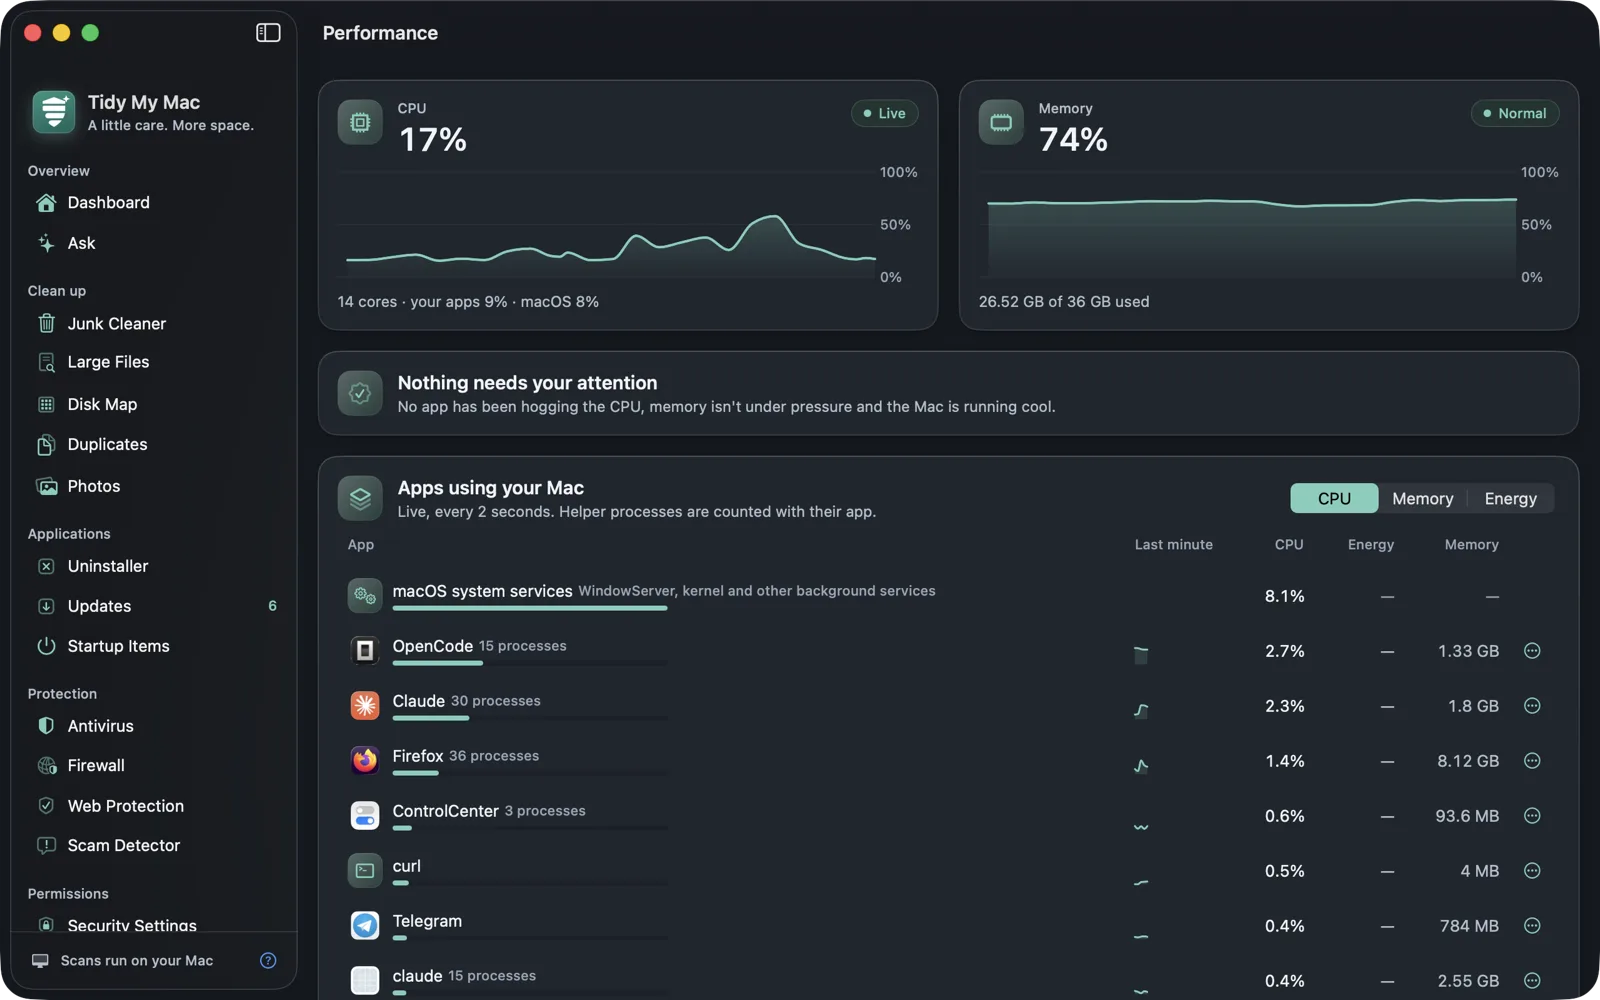This screenshot has width=1600, height=1000.
Task: Open more options for OpenCode
Action: click(x=1532, y=651)
